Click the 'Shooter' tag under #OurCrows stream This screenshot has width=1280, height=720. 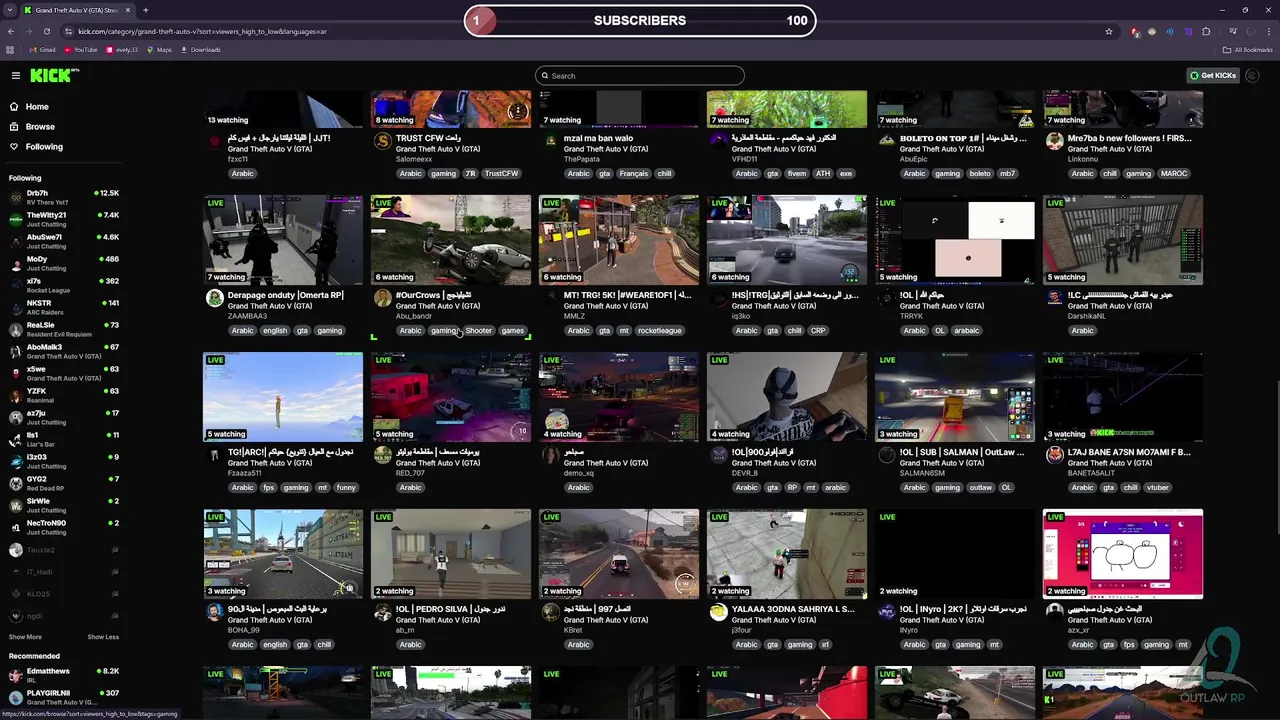click(x=479, y=331)
